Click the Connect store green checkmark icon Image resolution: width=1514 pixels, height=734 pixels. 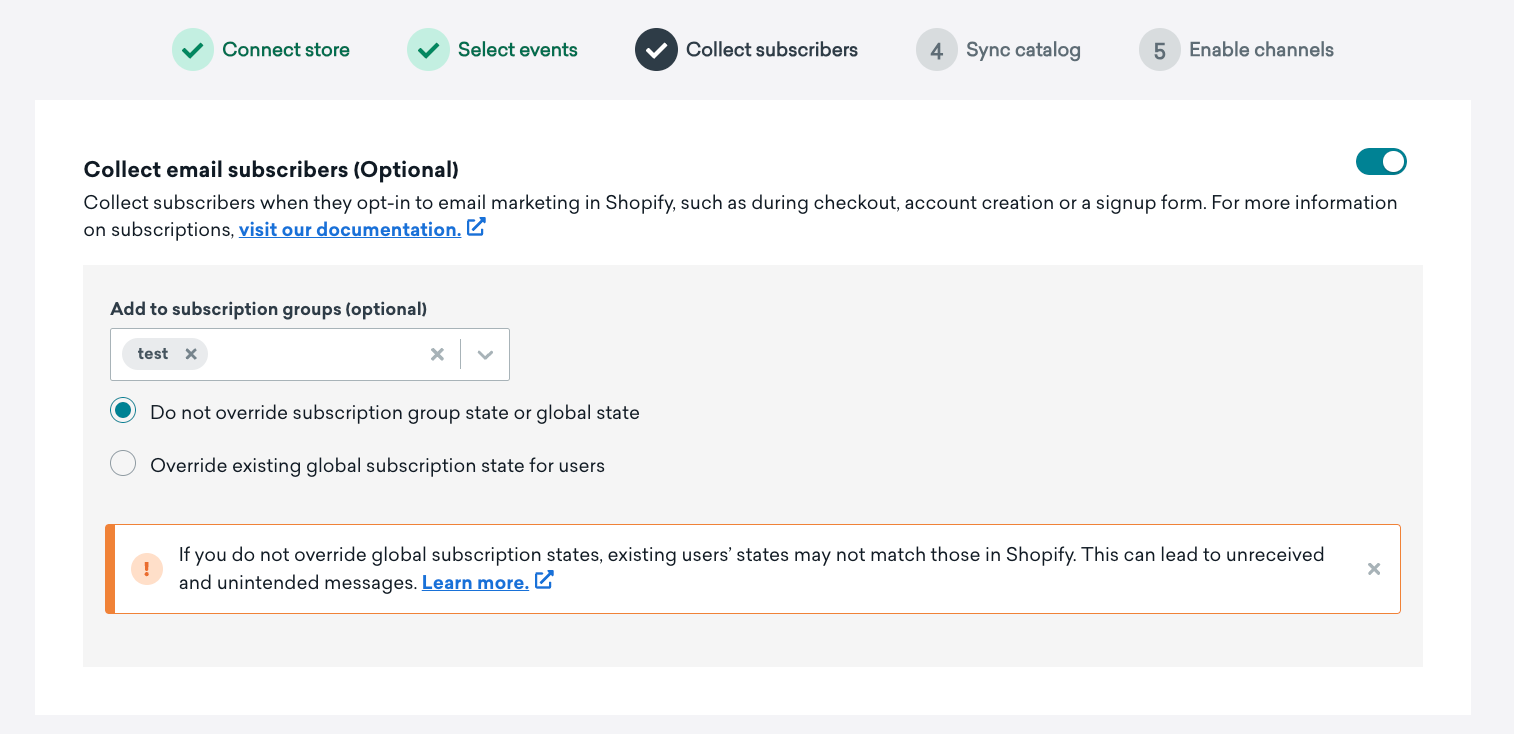pos(193,50)
